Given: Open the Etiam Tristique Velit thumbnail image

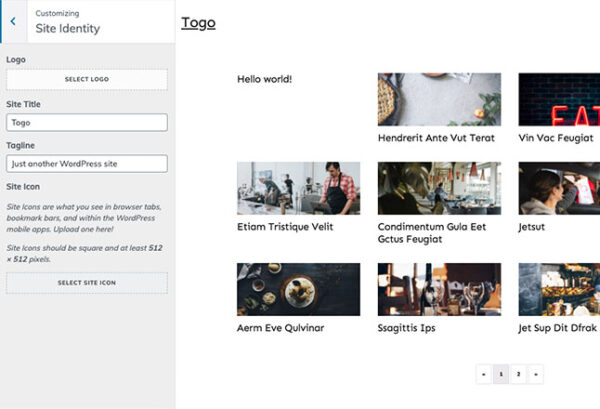Looking at the screenshot, I should (298, 189).
